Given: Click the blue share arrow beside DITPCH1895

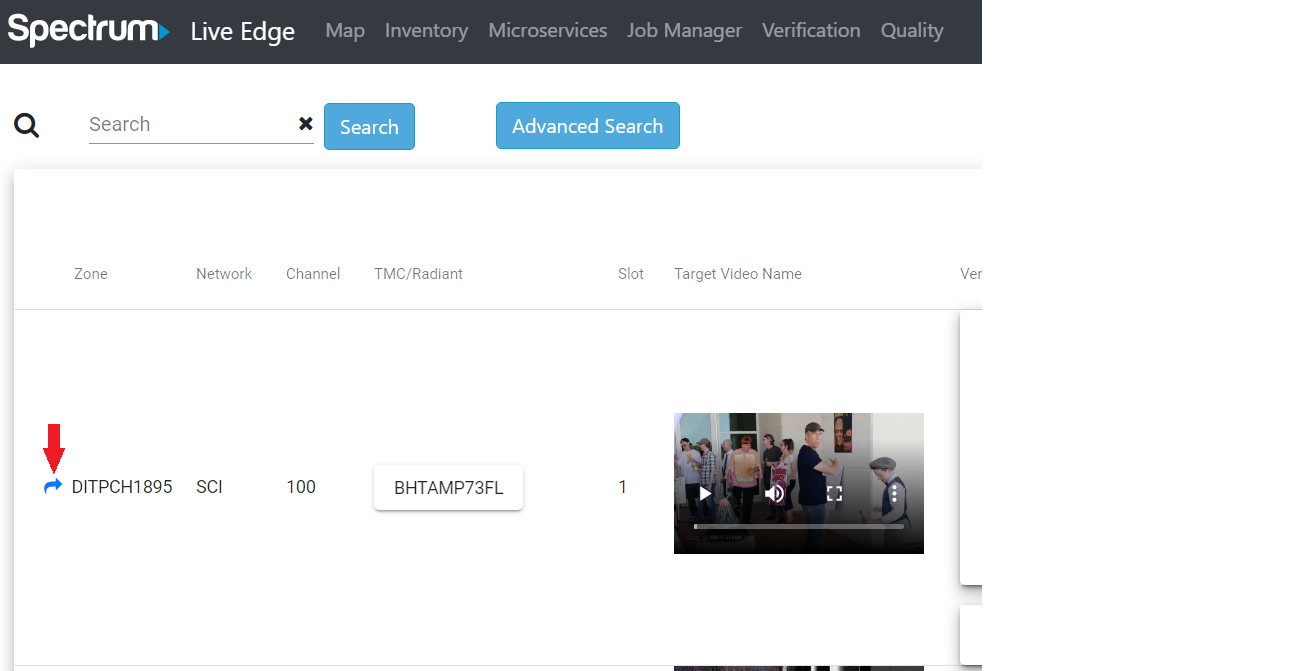Looking at the screenshot, I should 53,486.
